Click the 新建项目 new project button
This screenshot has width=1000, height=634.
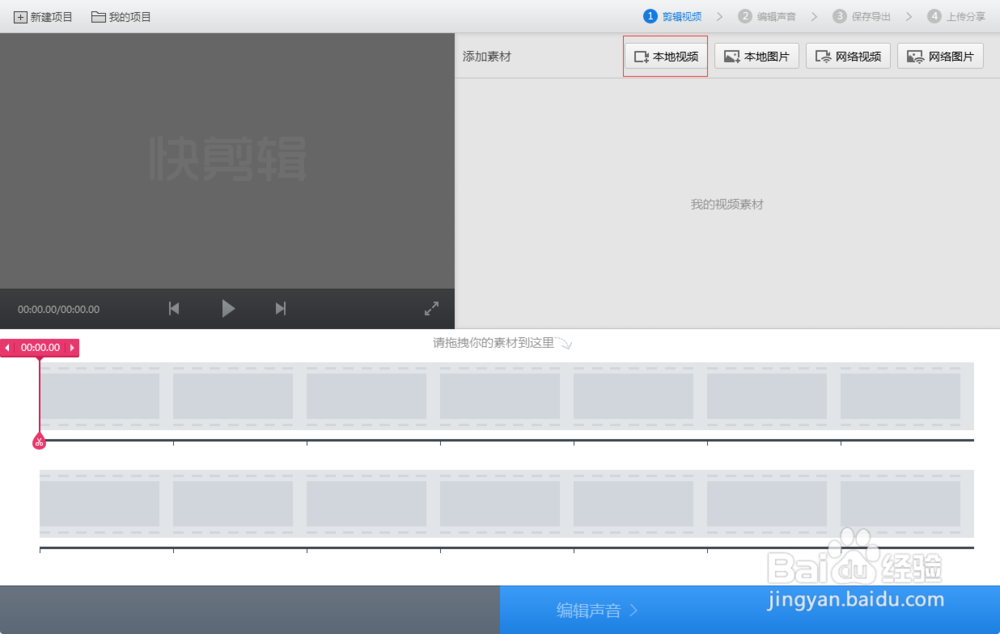click(43, 17)
